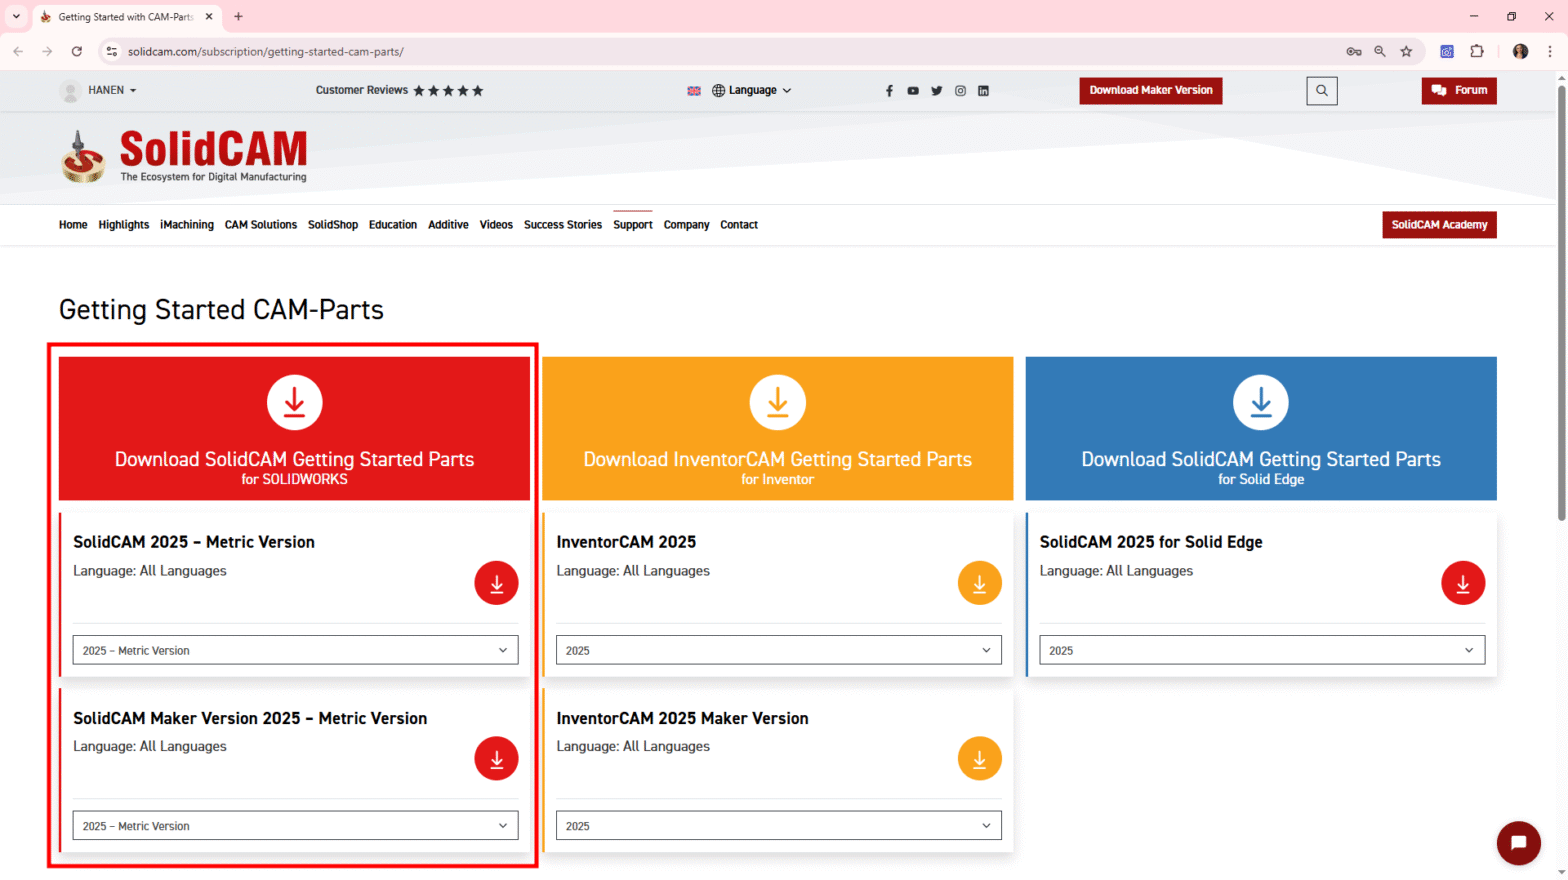The height and width of the screenshot is (880, 1568).
Task: Click the SolidCAM logo
Action: (184, 157)
